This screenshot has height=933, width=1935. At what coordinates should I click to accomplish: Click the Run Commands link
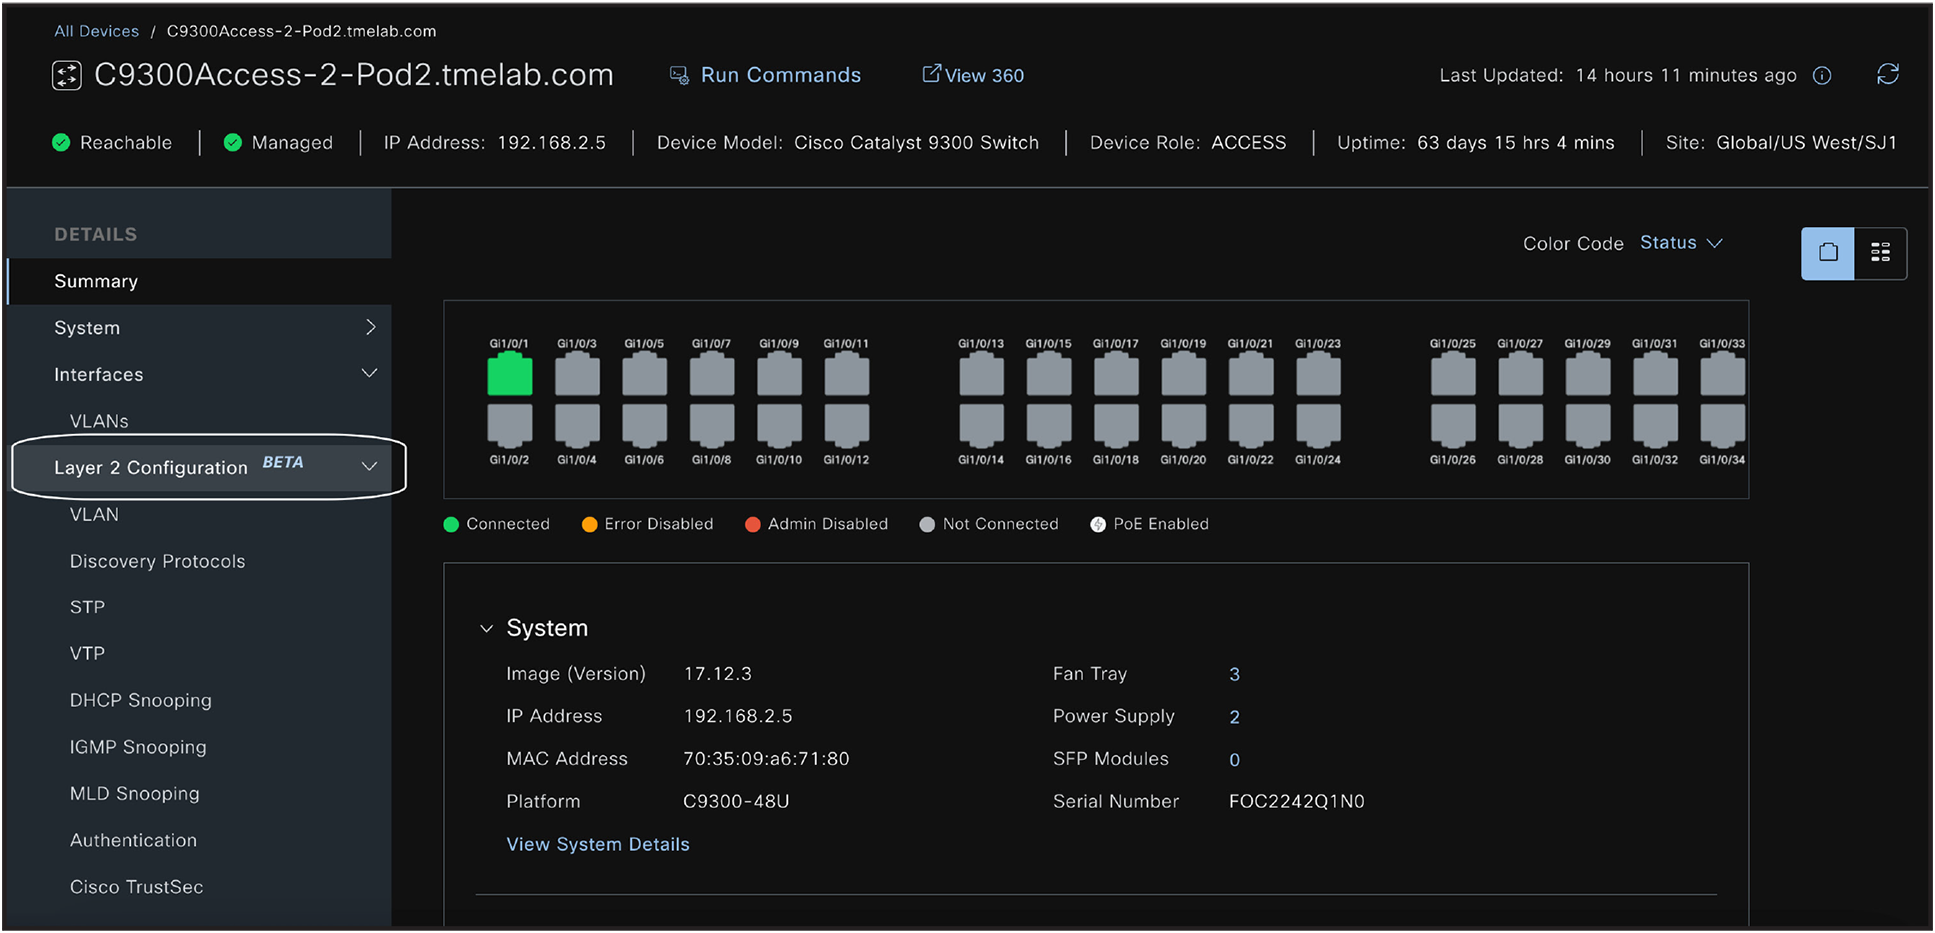[x=765, y=75]
